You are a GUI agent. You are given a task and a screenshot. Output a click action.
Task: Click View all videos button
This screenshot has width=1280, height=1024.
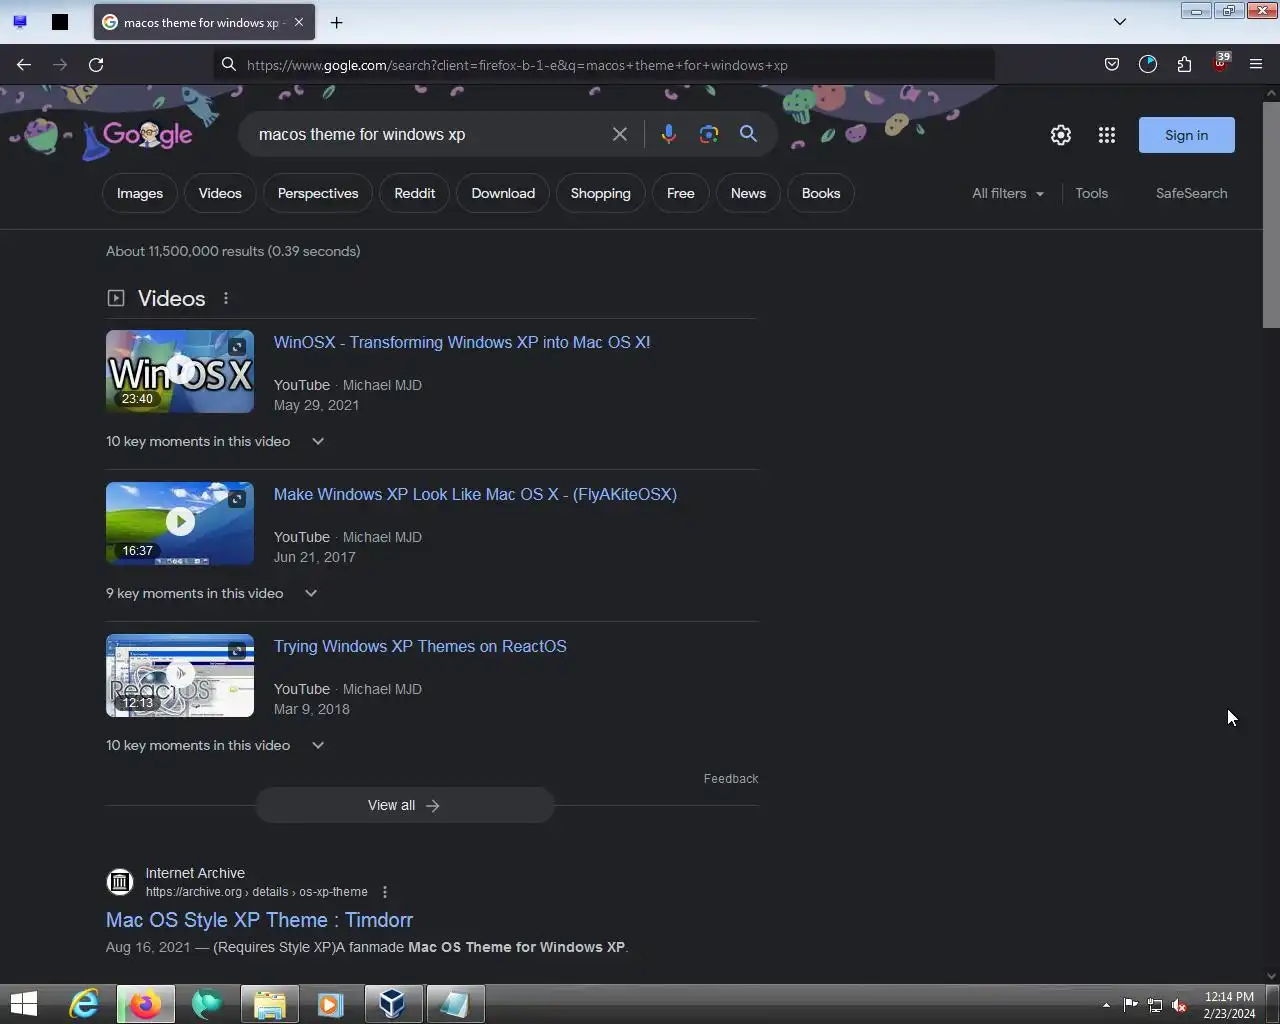click(x=405, y=805)
